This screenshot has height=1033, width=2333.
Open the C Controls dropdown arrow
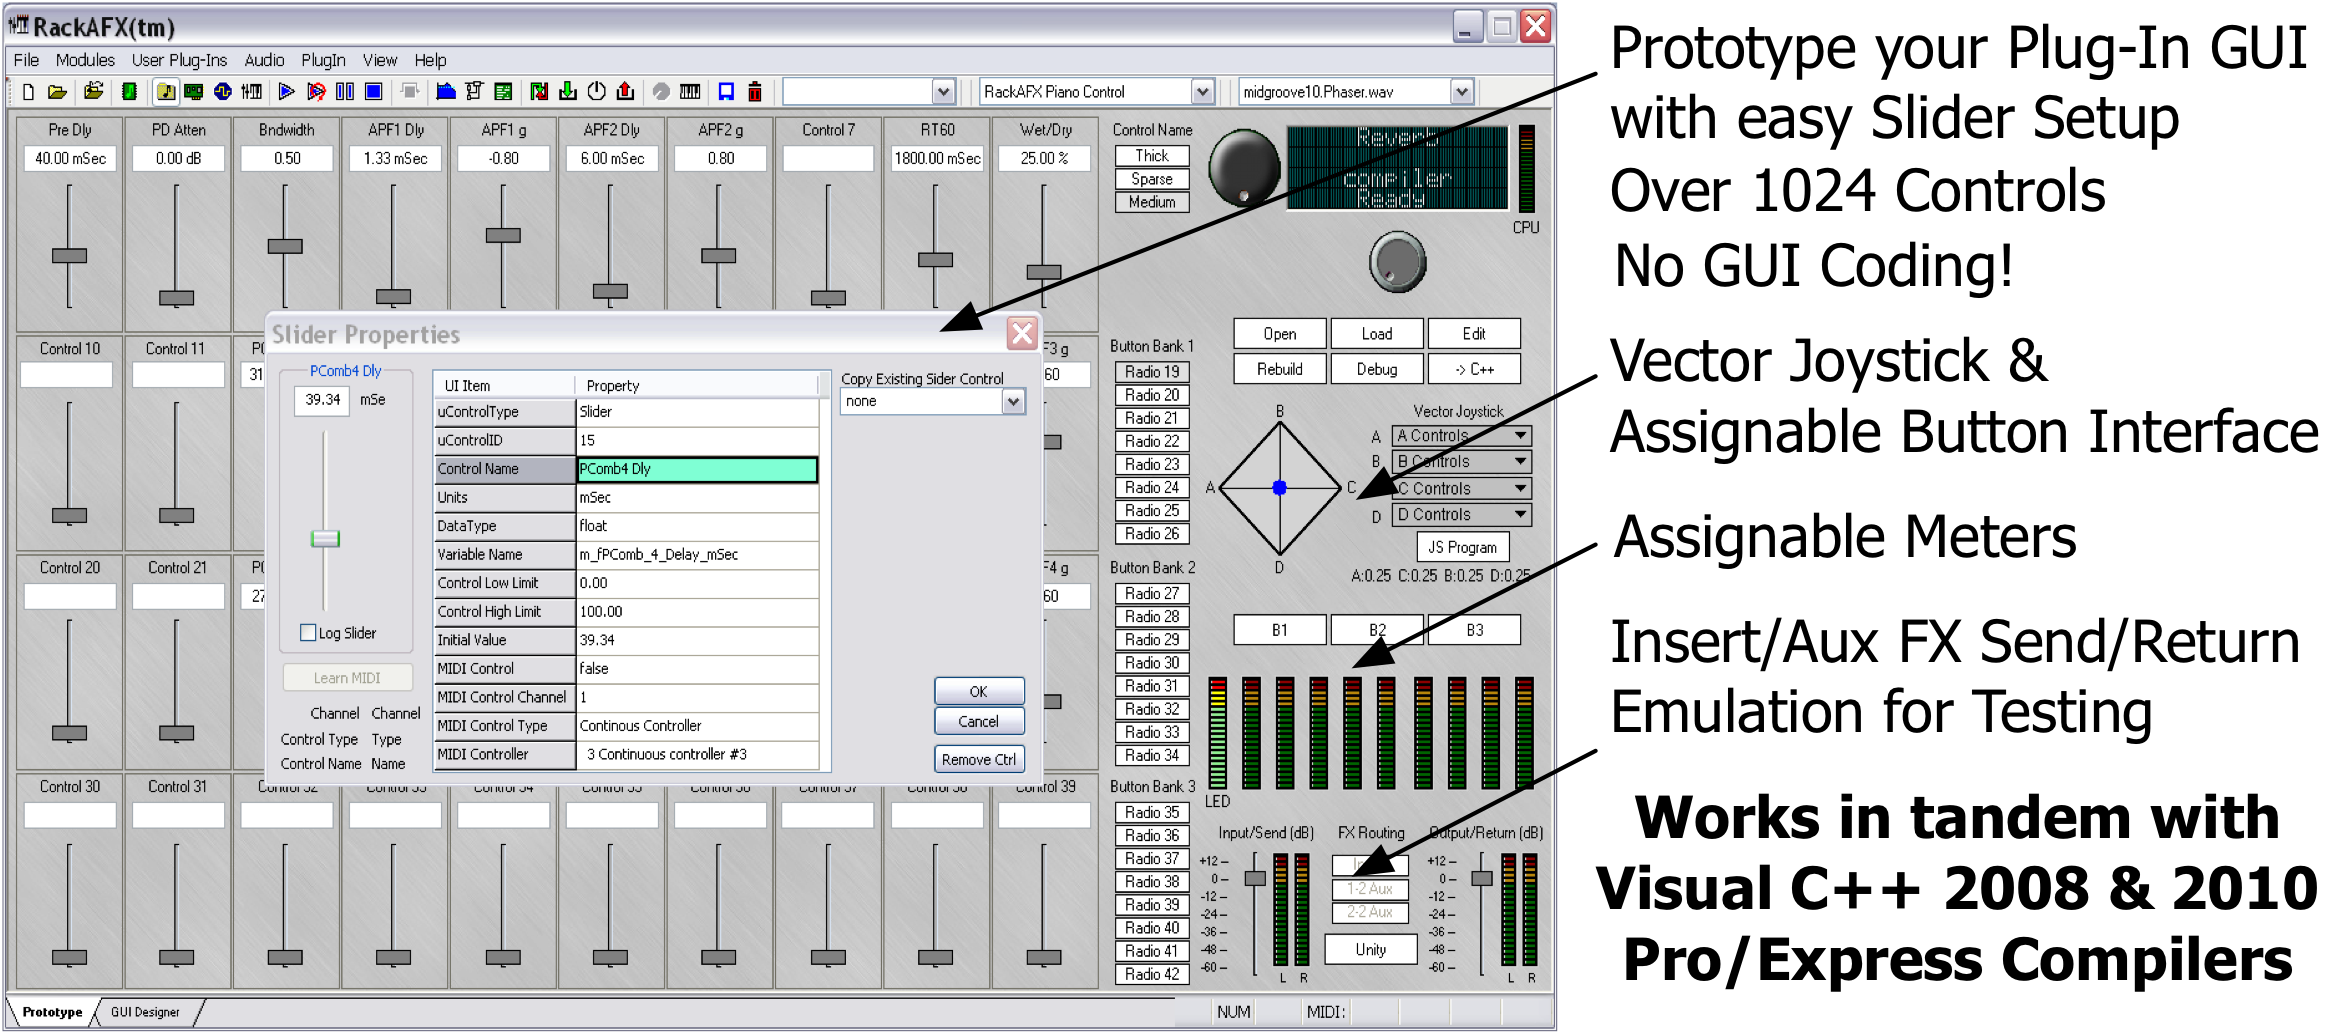[x=1521, y=489]
